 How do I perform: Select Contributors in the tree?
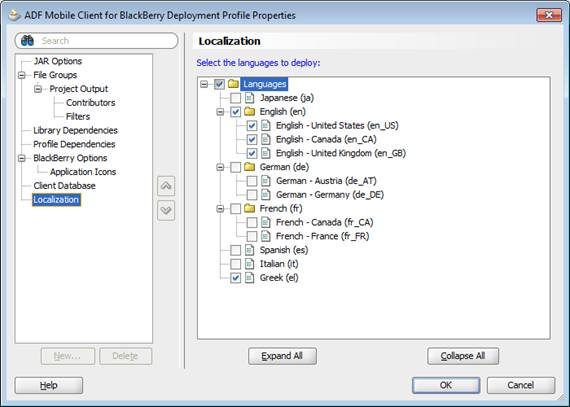pyautogui.click(x=91, y=103)
